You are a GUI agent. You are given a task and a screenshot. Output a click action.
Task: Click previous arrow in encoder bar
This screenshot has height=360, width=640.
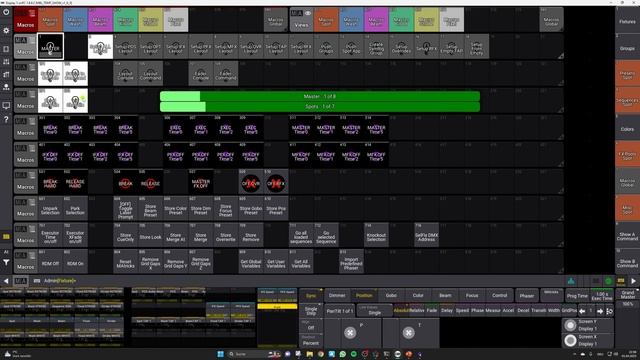582,311
